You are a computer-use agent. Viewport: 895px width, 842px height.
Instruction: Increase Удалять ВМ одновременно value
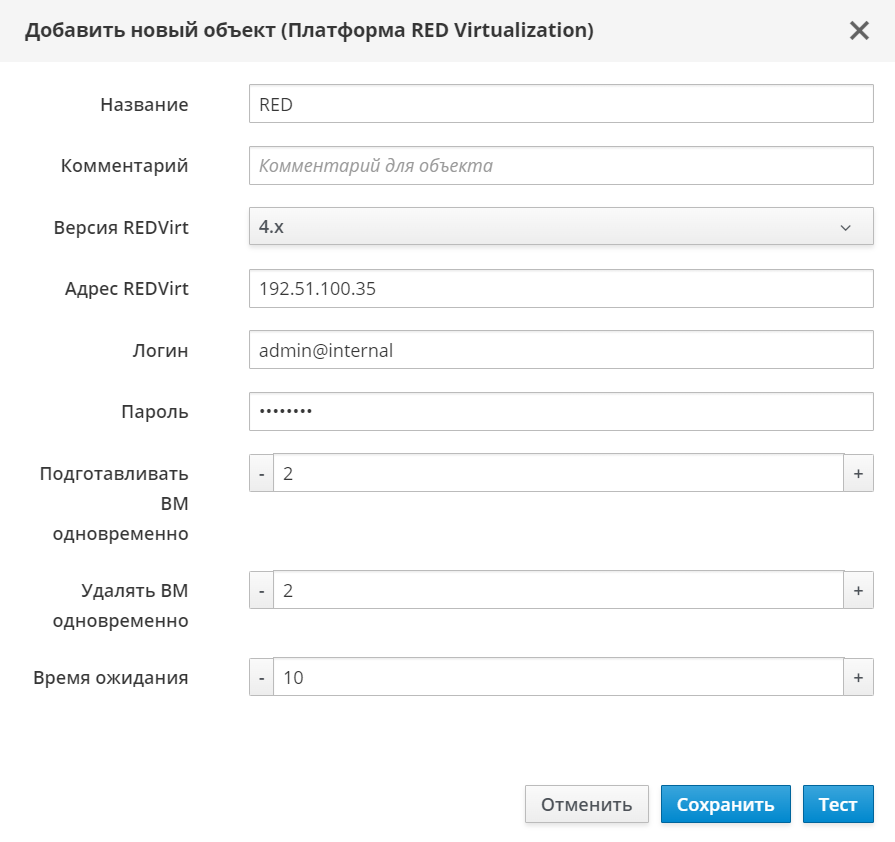[857, 590]
